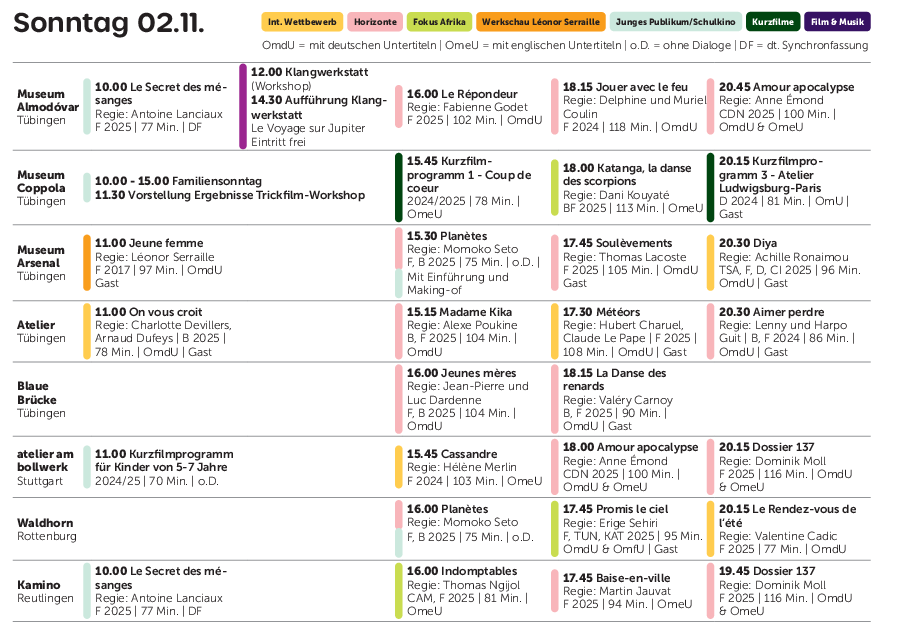Open the 16.00 Indomptables entry at Kamino
This screenshot has height=637, width=900.
coord(461,571)
